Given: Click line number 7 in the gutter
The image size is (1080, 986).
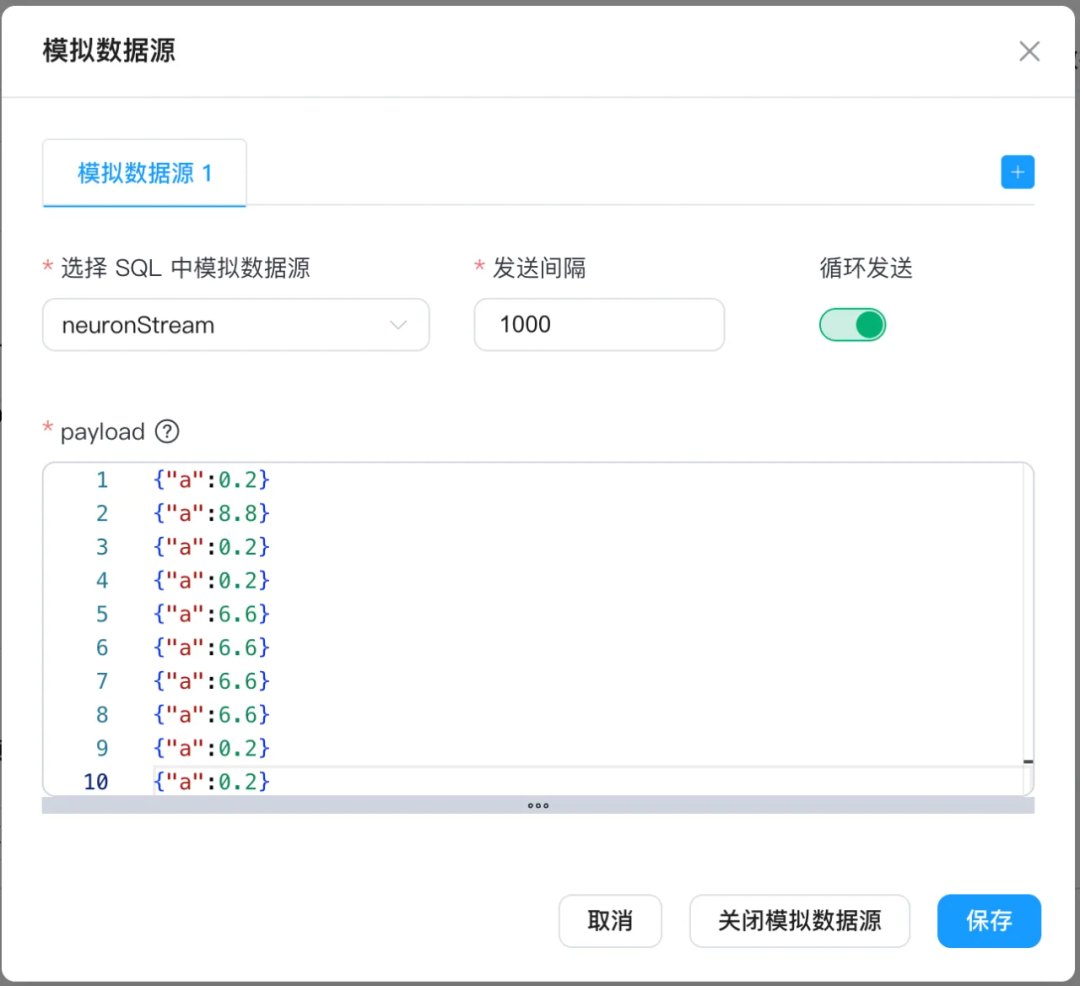Looking at the screenshot, I should [102, 681].
